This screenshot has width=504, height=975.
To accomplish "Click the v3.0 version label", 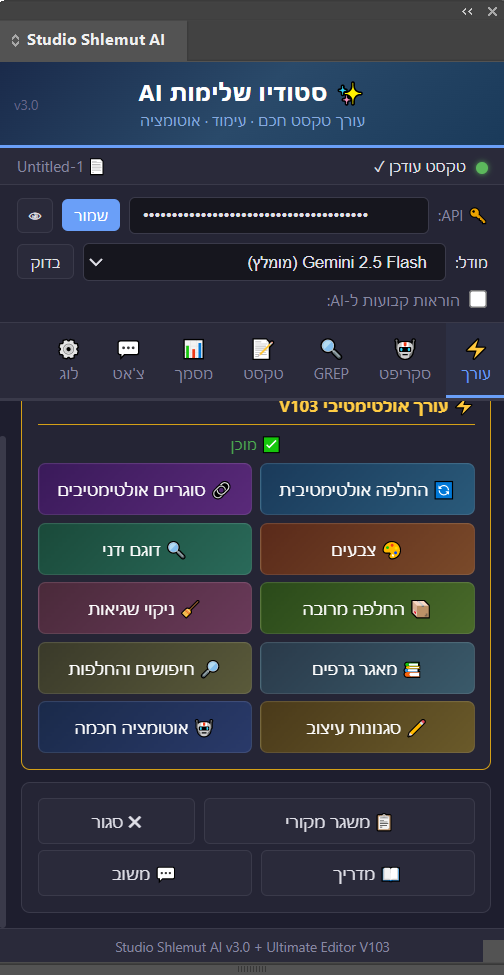I will (26, 105).
